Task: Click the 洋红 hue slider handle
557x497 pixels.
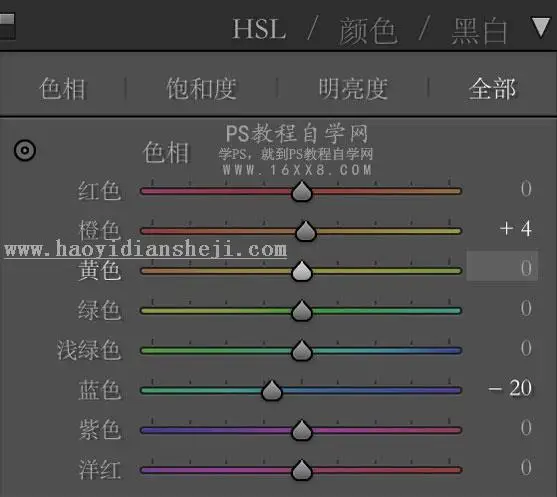Action: (x=302, y=470)
